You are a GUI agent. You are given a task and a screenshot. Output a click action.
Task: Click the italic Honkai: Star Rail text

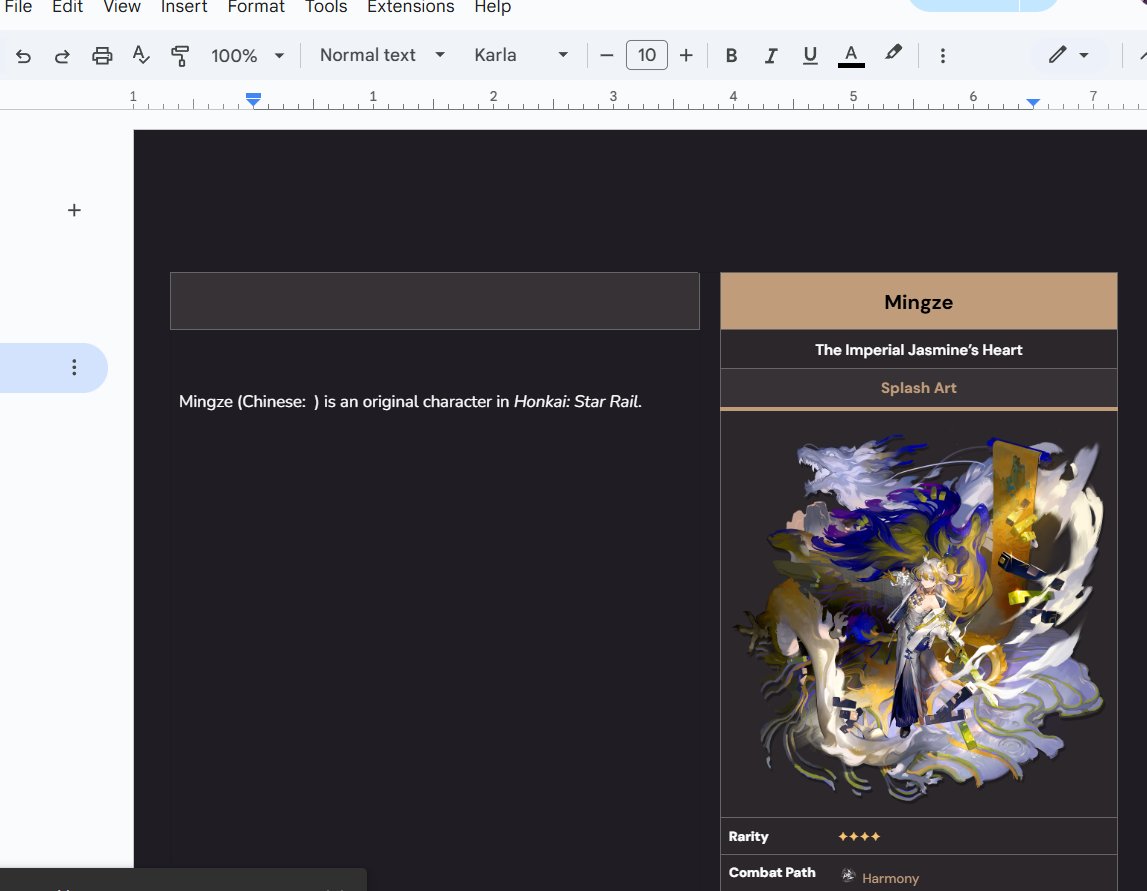pos(576,402)
